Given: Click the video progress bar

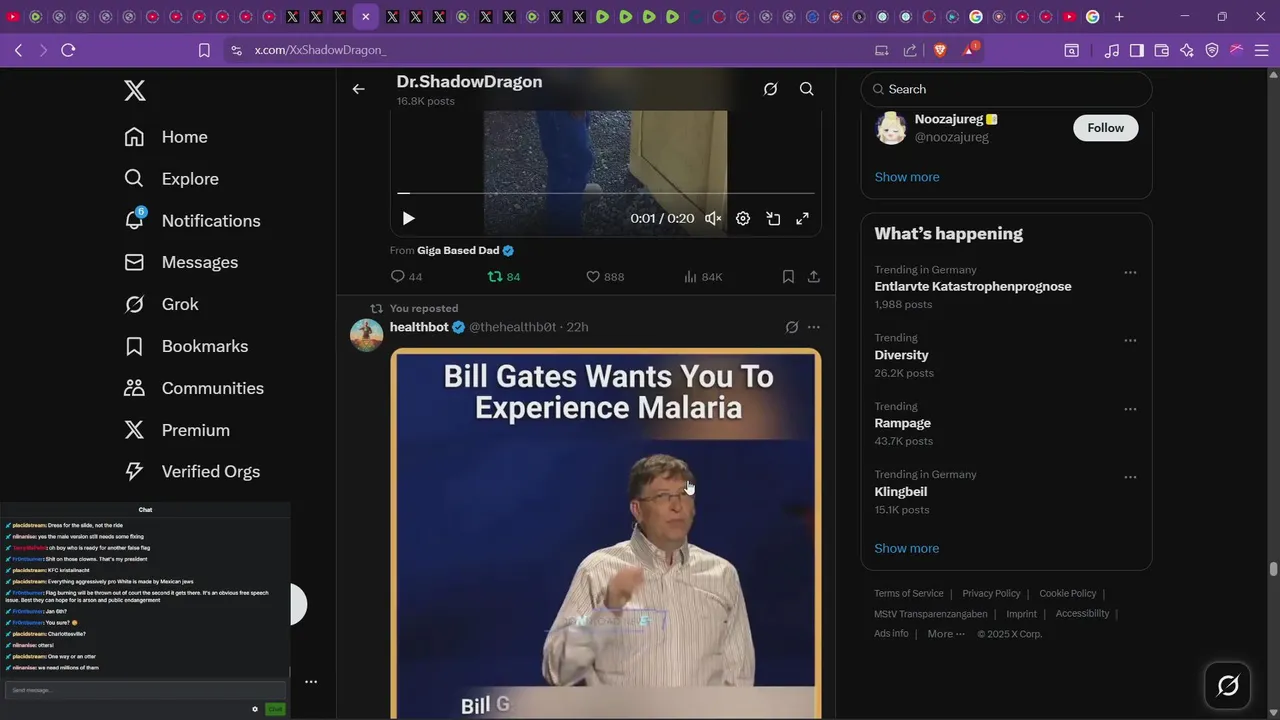Looking at the screenshot, I should 606,193.
